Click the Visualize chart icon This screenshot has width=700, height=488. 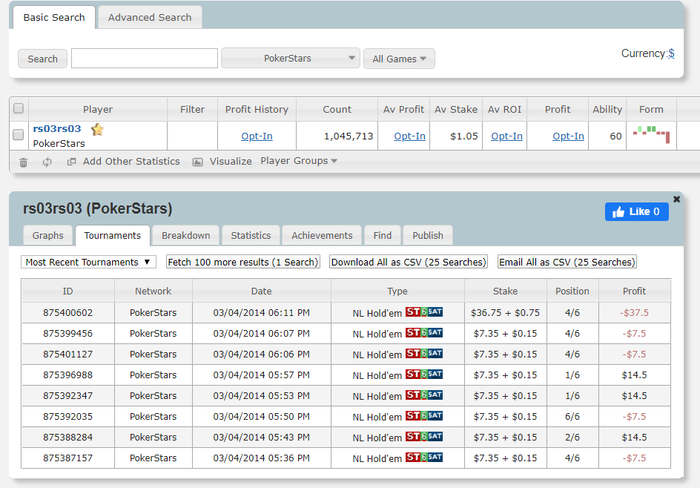tap(197, 162)
